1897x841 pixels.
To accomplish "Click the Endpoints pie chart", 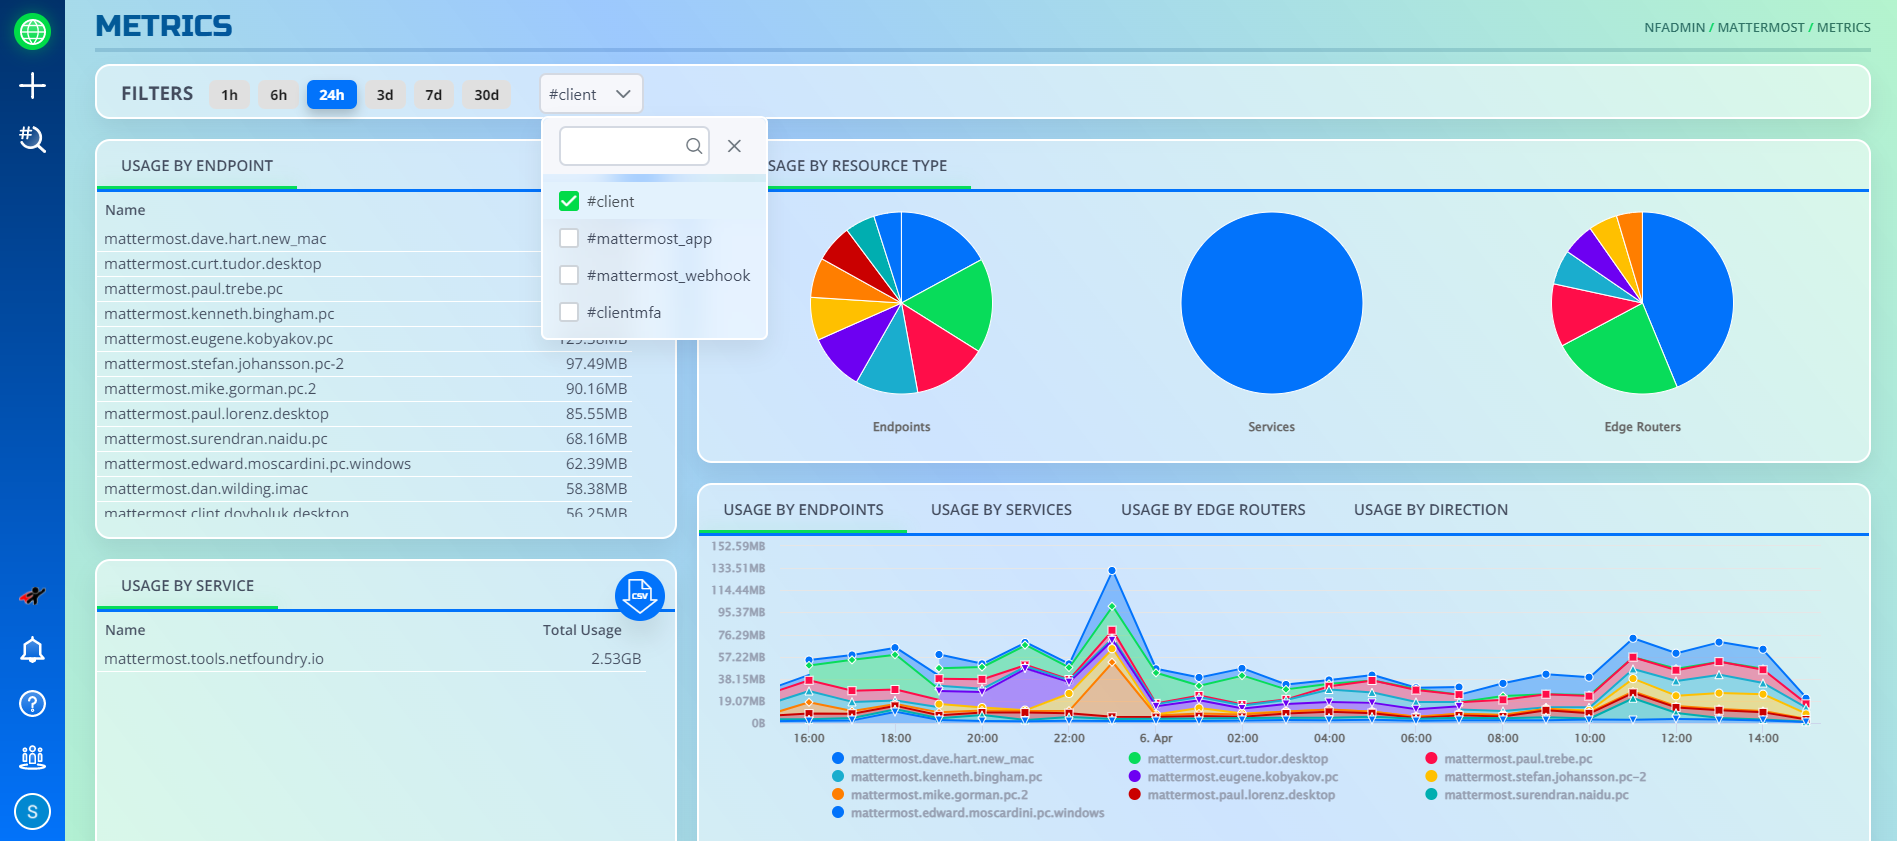I will (x=901, y=303).
